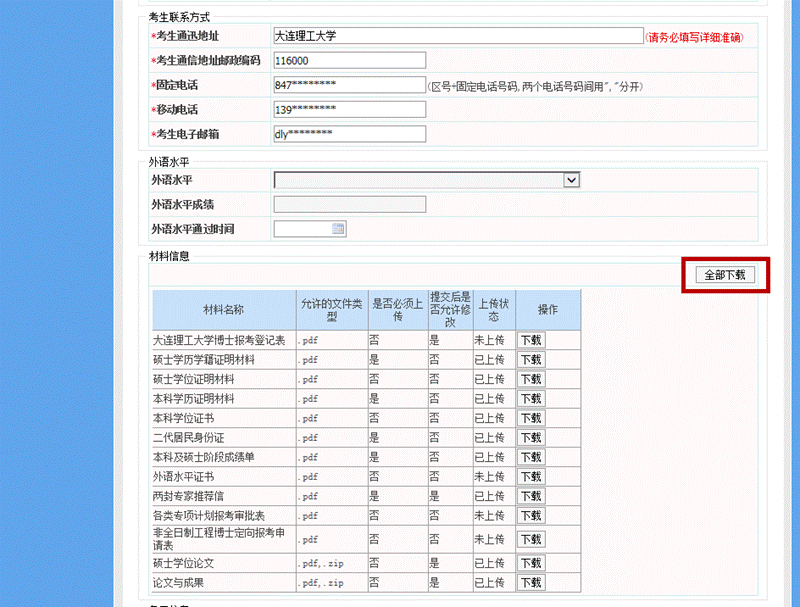Viewport: 800px width, 607px height.
Task: Download 本科及硕士阶段成绩单 file
Action: pyautogui.click(x=530, y=457)
